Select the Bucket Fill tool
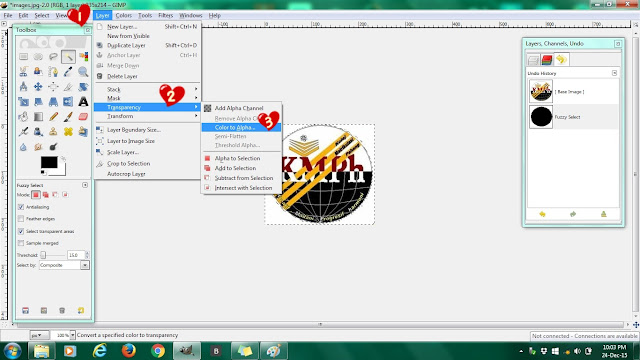 [x=24, y=117]
